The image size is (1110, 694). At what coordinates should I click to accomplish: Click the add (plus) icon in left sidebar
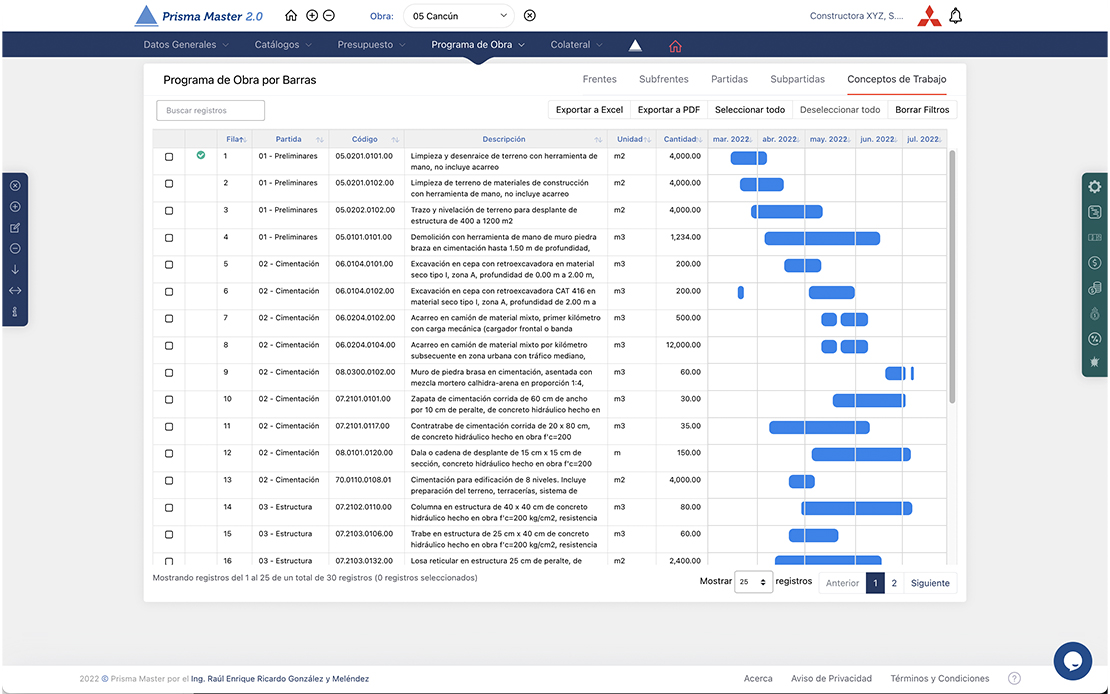pyautogui.click(x=15, y=207)
